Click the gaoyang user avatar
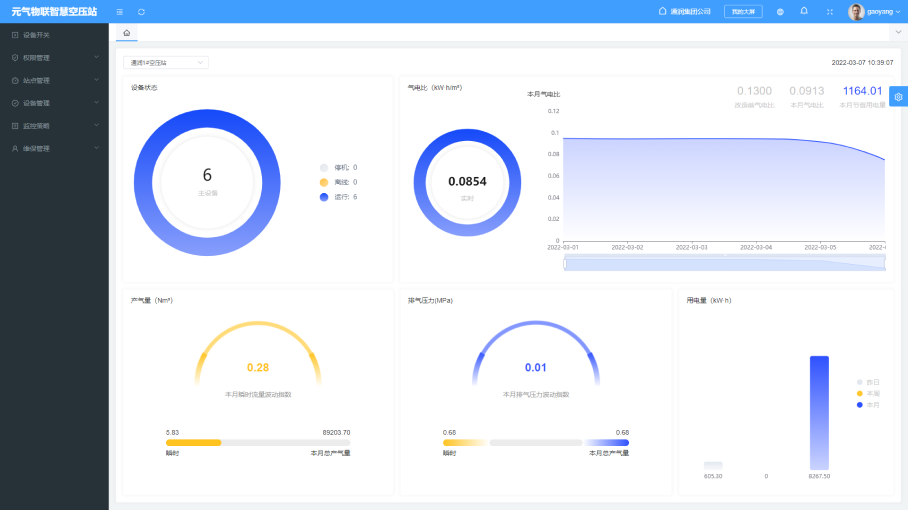 [x=856, y=12]
